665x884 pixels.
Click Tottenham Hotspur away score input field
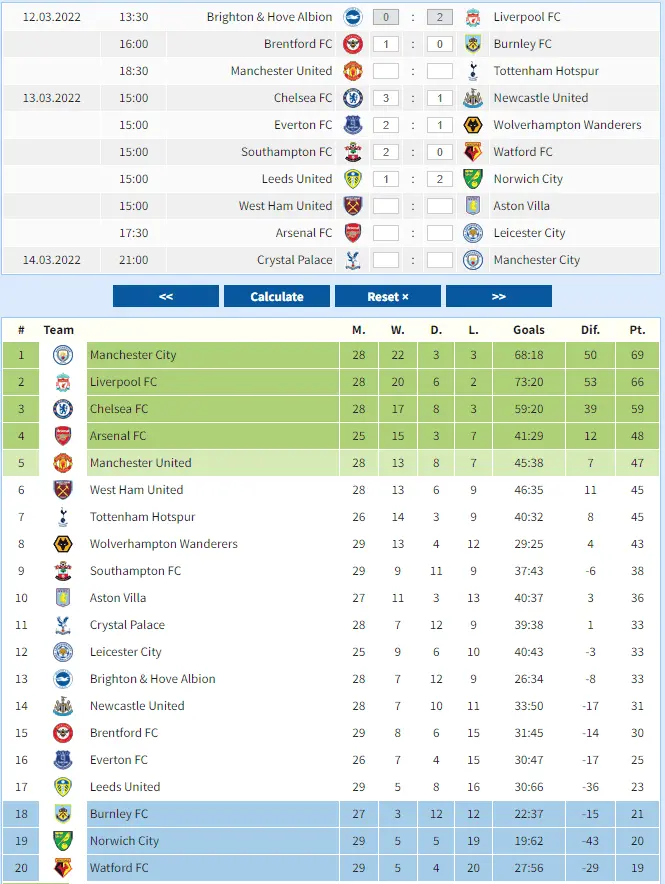point(440,71)
